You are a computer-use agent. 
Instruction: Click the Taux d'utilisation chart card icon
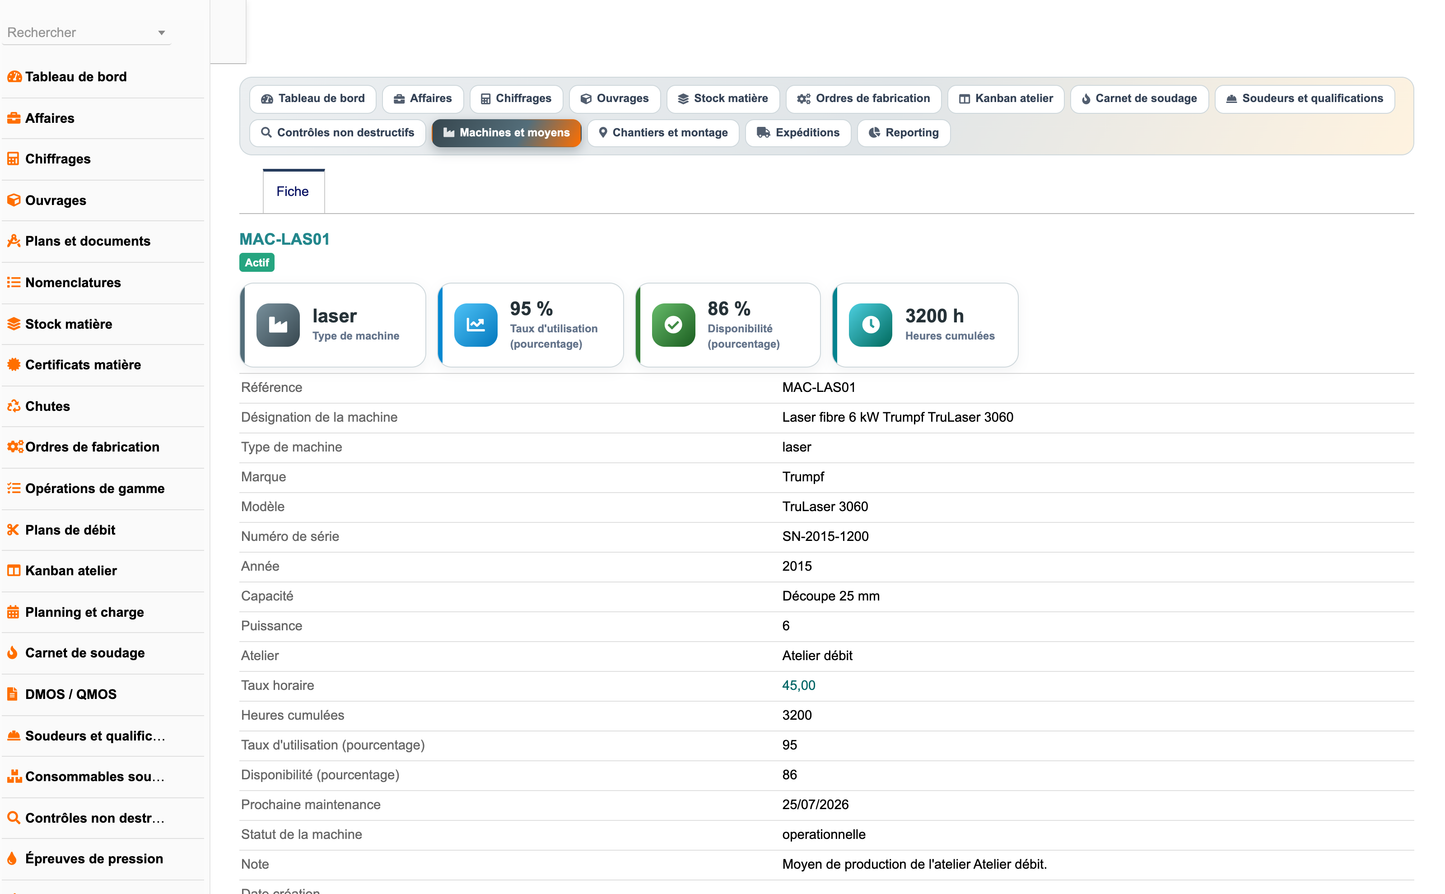[476, 325]
